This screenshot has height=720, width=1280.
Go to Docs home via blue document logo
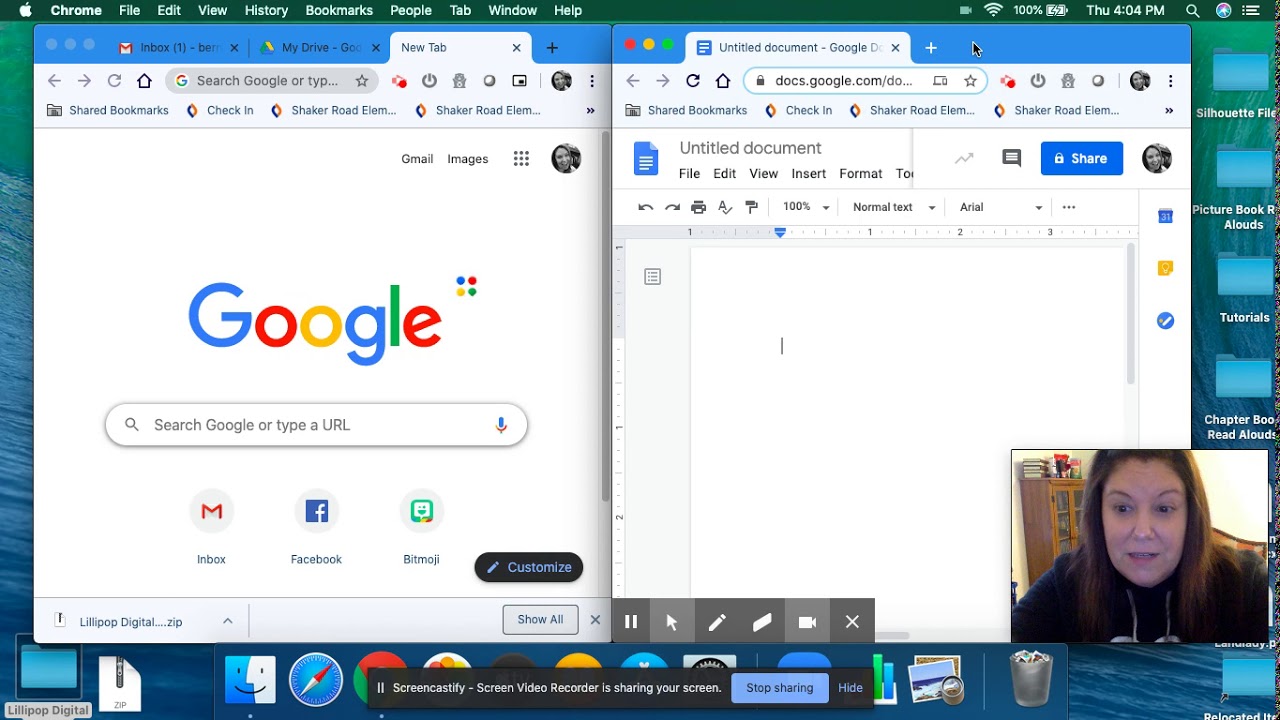(646, 158)
